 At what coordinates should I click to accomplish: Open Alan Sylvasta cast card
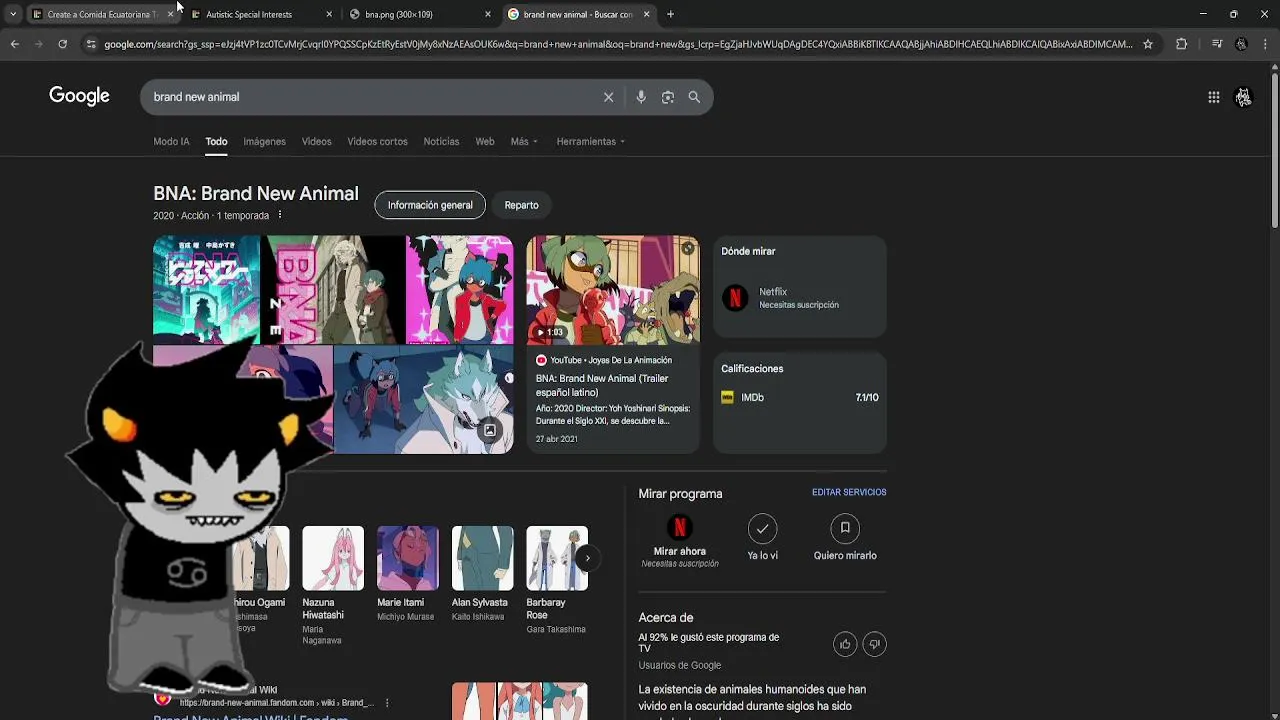[x=482, y=574]
